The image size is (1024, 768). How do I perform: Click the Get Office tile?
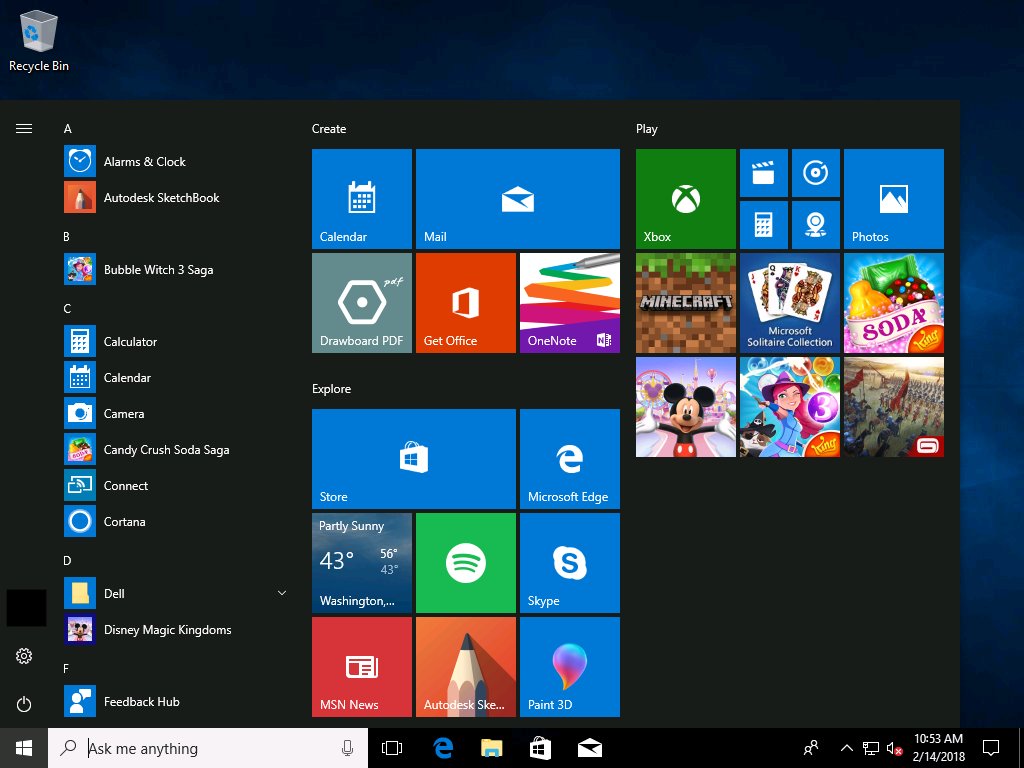(x=466, y=303)
